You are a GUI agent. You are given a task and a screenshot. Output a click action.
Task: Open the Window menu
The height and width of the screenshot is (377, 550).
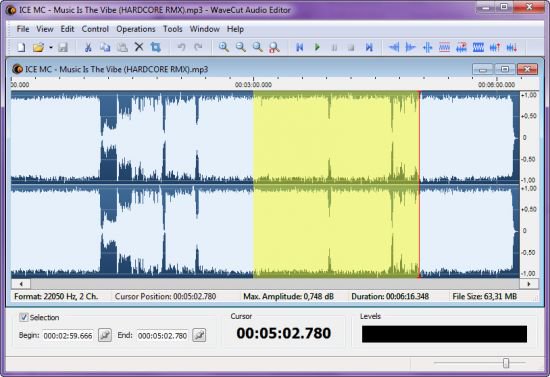point(204,29)
